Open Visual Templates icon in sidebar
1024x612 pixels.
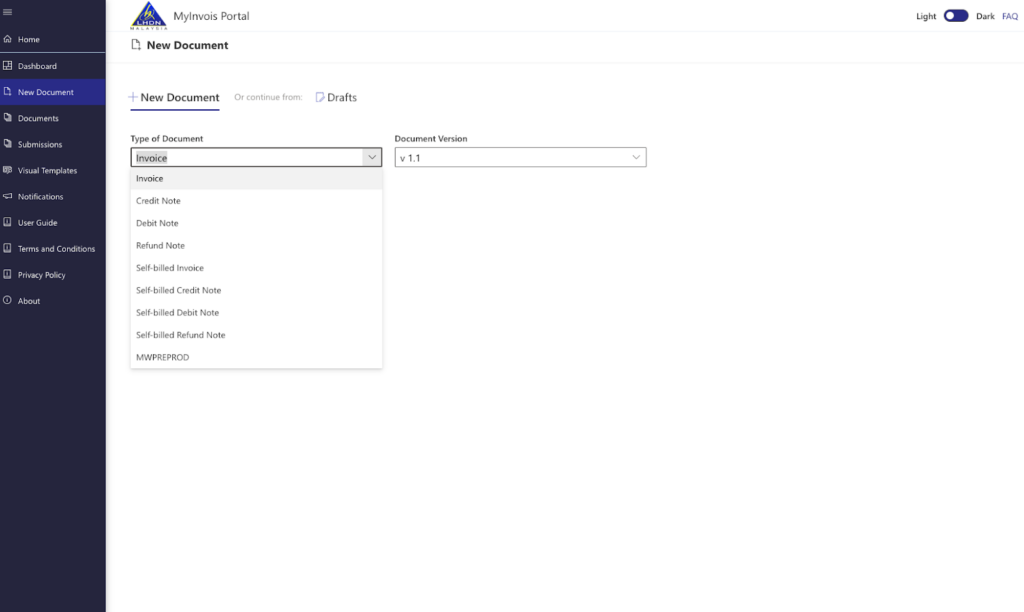click(8, 170)
